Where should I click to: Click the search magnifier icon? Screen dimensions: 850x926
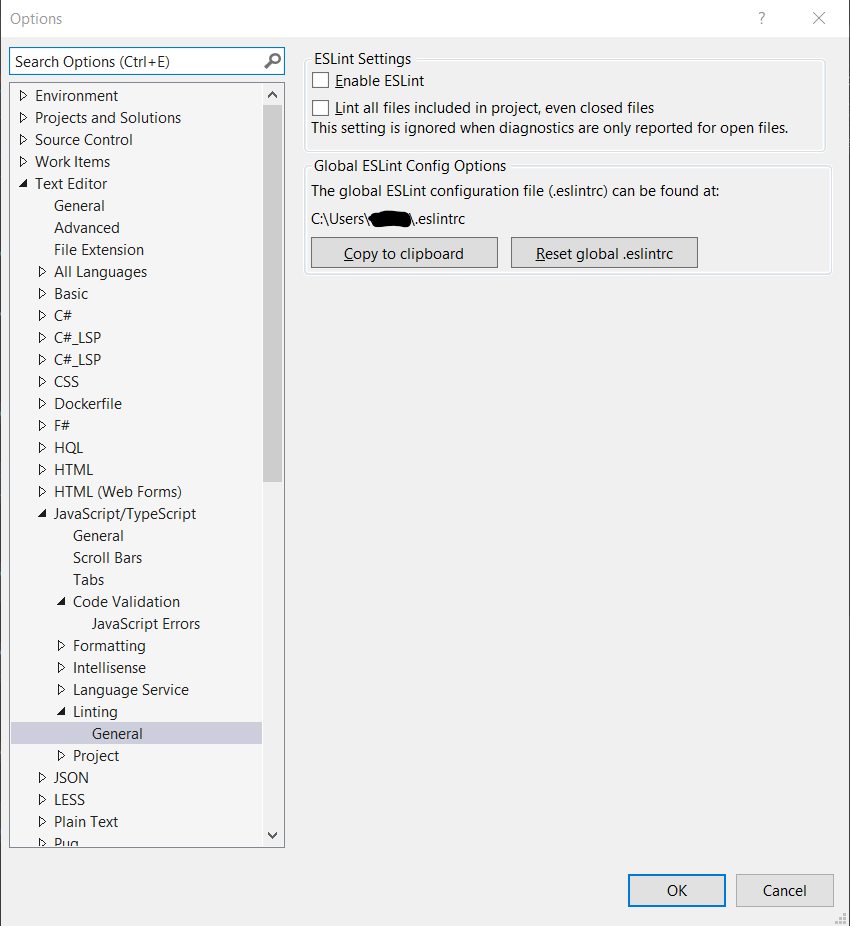272,61
